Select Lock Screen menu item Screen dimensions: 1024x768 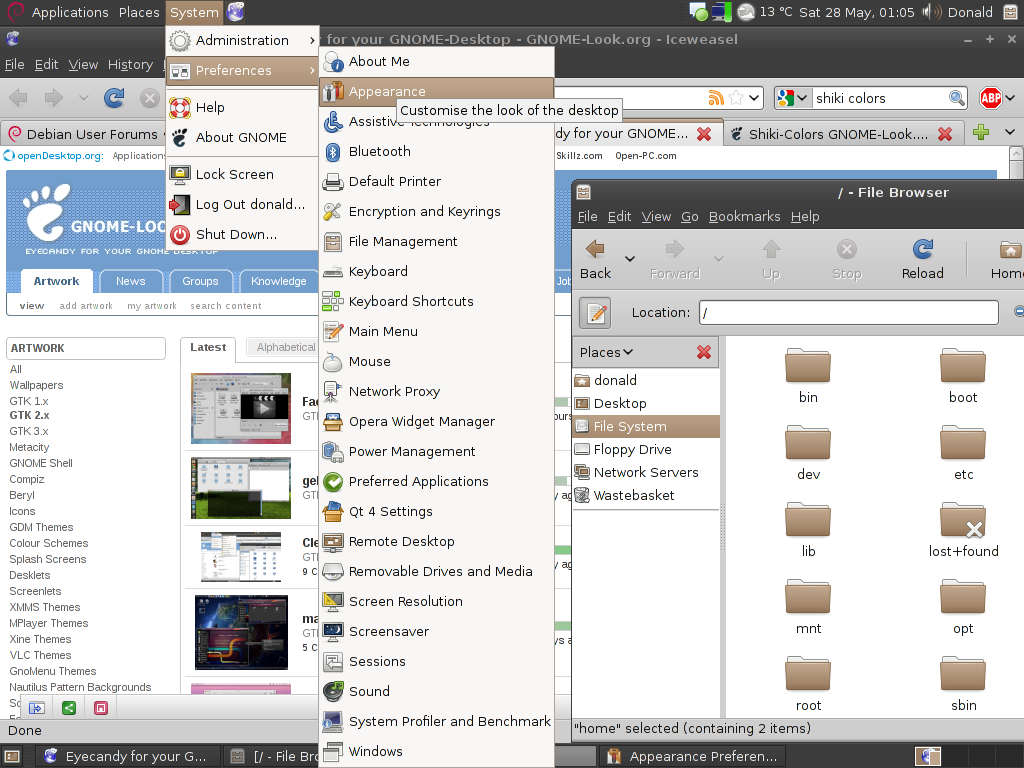pos(243,174)
